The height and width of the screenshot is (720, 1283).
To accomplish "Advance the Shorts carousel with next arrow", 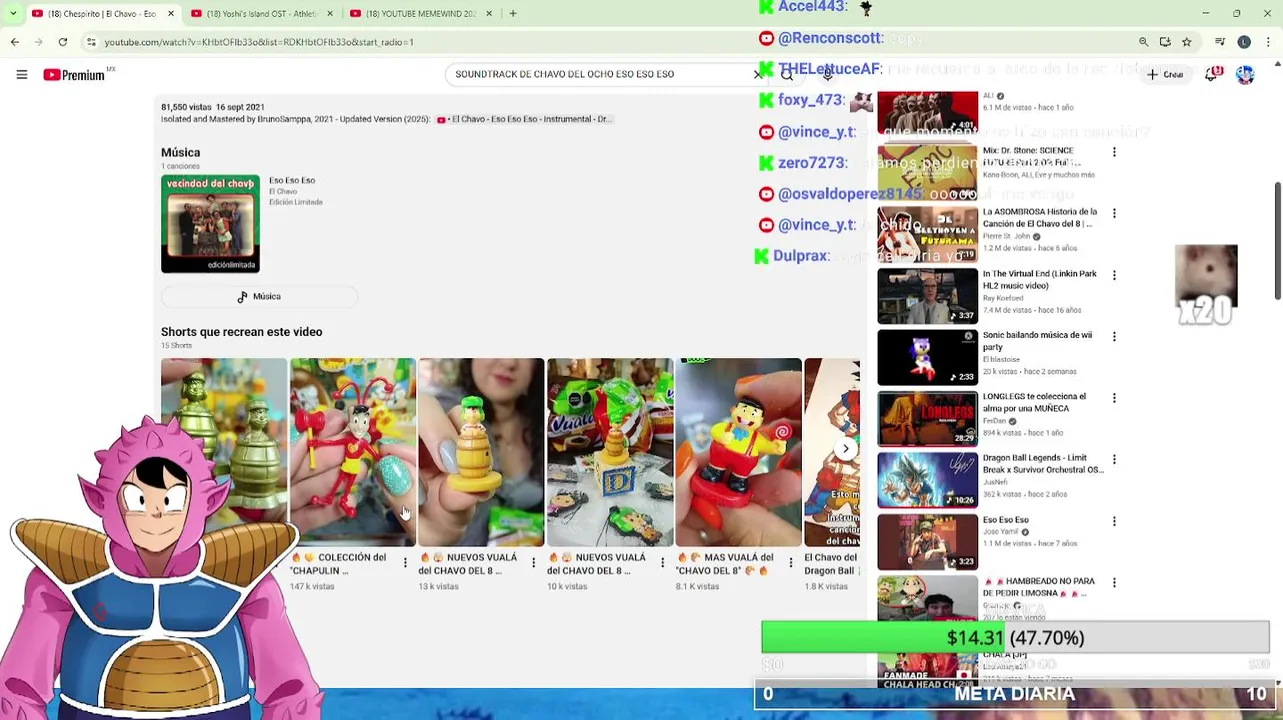I will coord(845,449).
